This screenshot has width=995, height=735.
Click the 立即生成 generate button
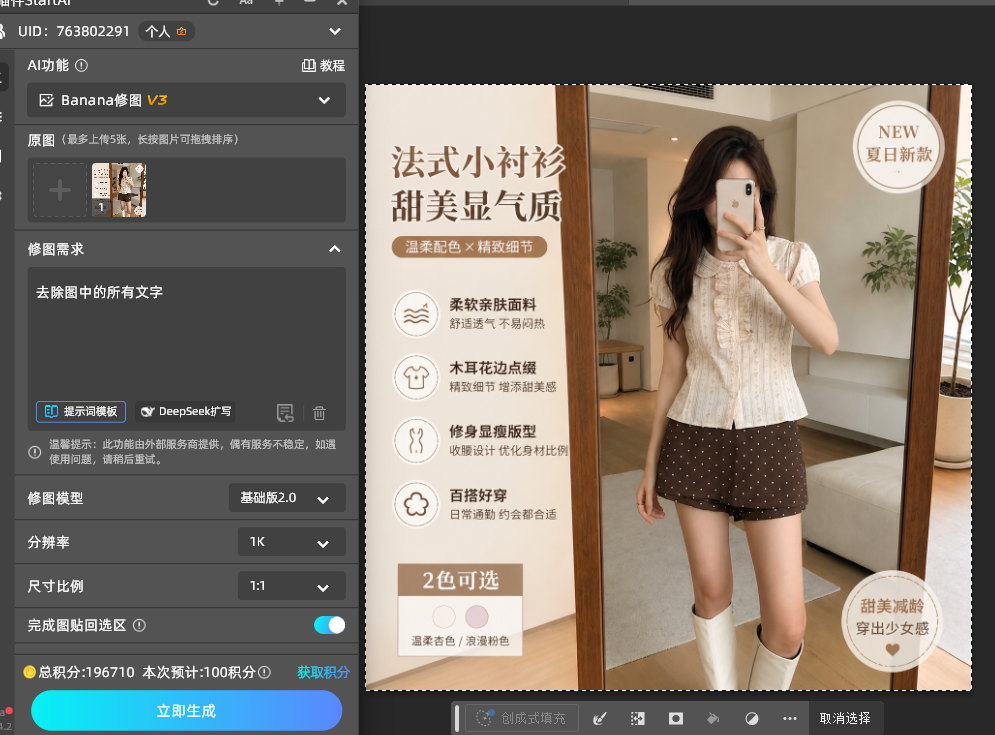coord(186,710)
